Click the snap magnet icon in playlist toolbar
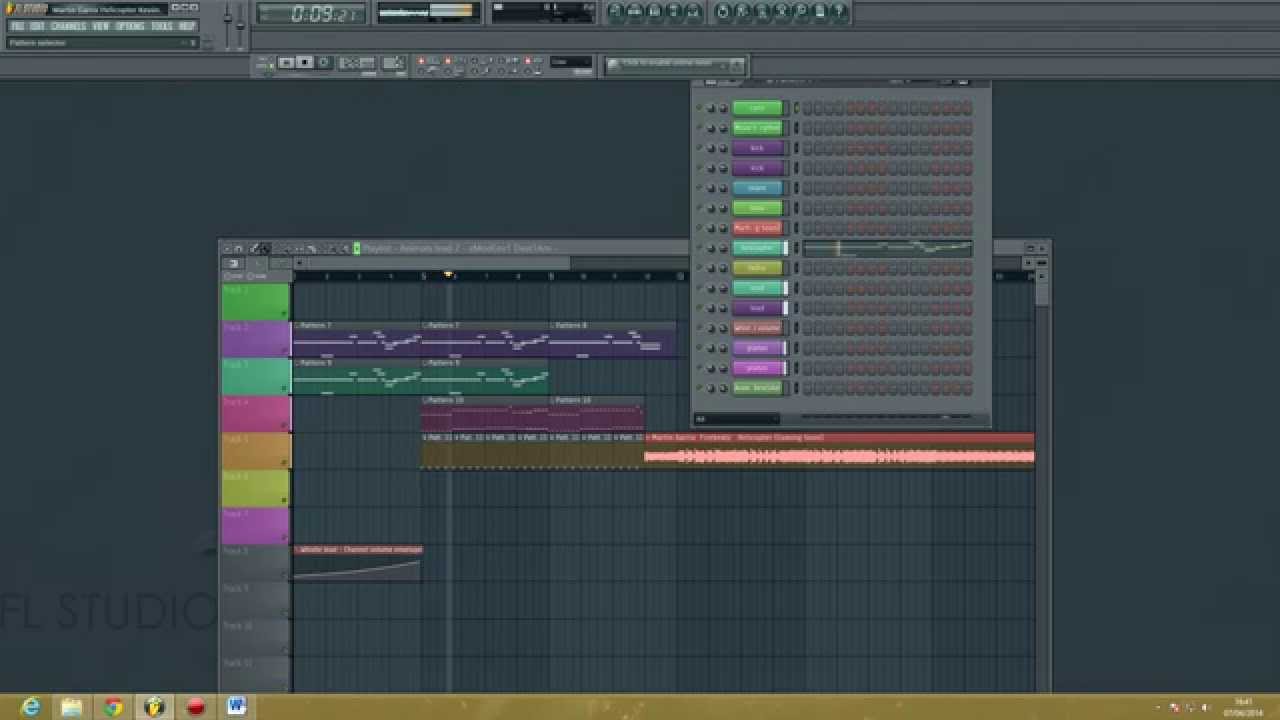The width and height of the screenshot is (1280, 720). pyautogui.click(x=238, y=248)
